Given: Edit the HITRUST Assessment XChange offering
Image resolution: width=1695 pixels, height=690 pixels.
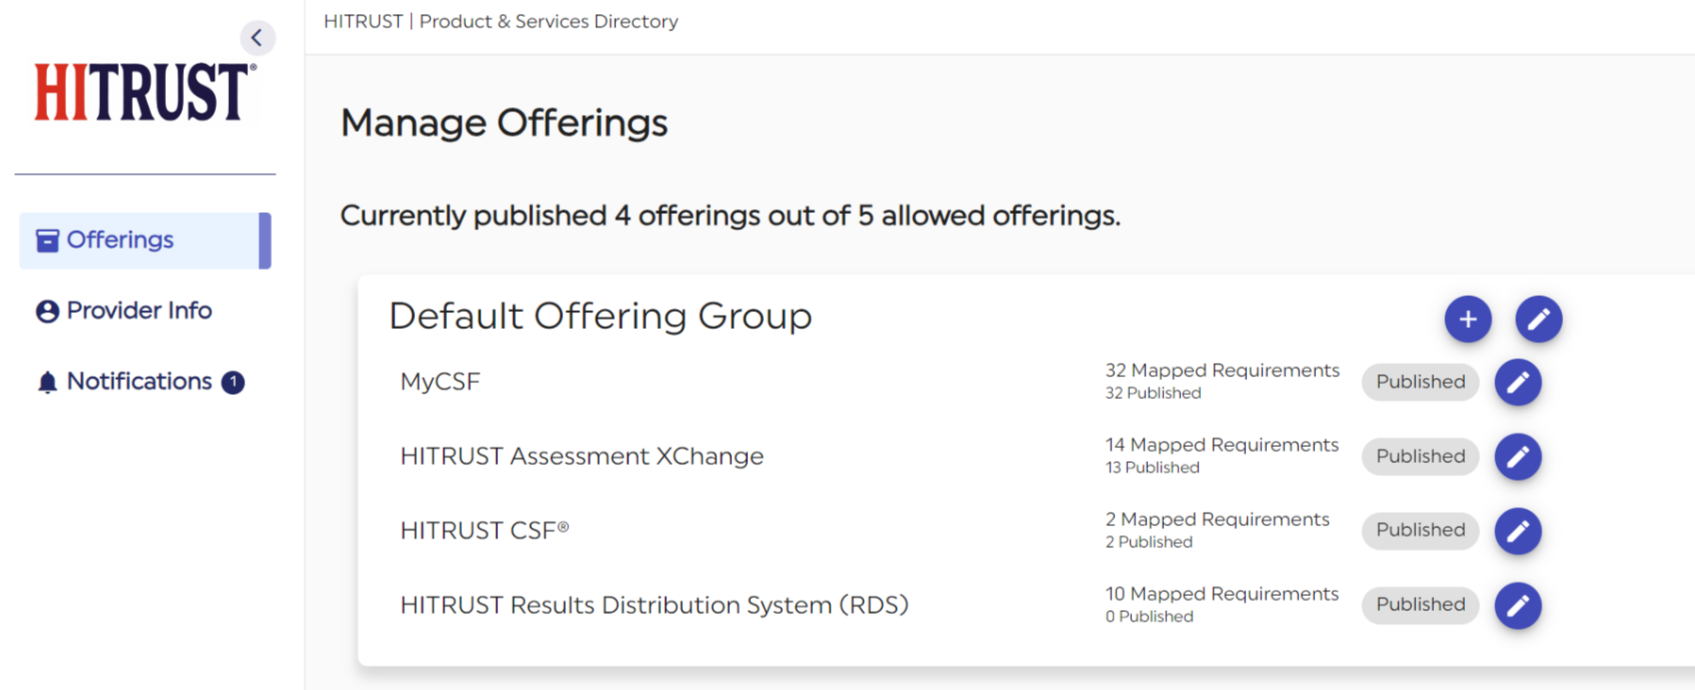Looking at the screenshot, I should [x=1518, y=457].
